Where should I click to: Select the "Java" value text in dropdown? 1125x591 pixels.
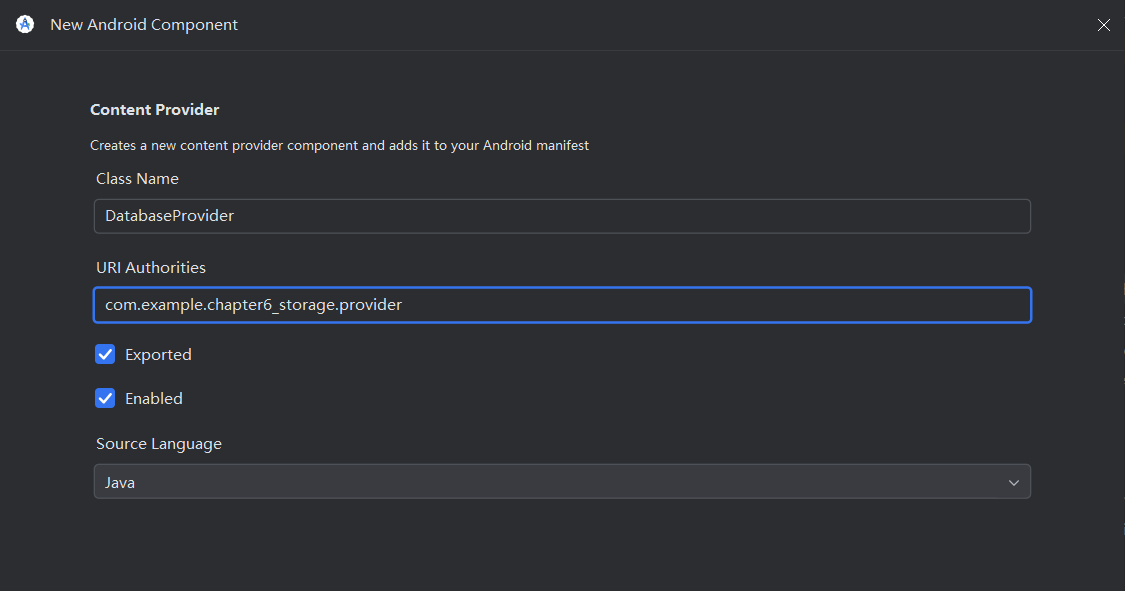click(x=120, y=483)
